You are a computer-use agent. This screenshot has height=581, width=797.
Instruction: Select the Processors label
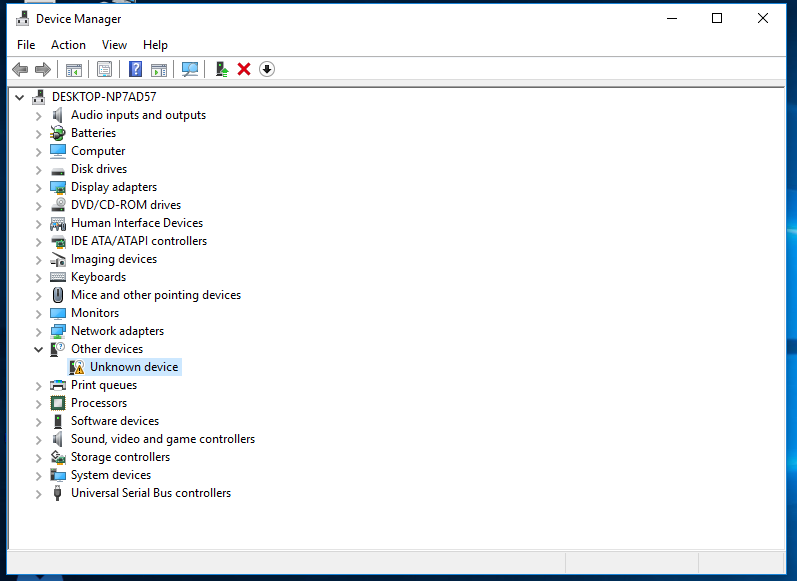click(99, 403)
